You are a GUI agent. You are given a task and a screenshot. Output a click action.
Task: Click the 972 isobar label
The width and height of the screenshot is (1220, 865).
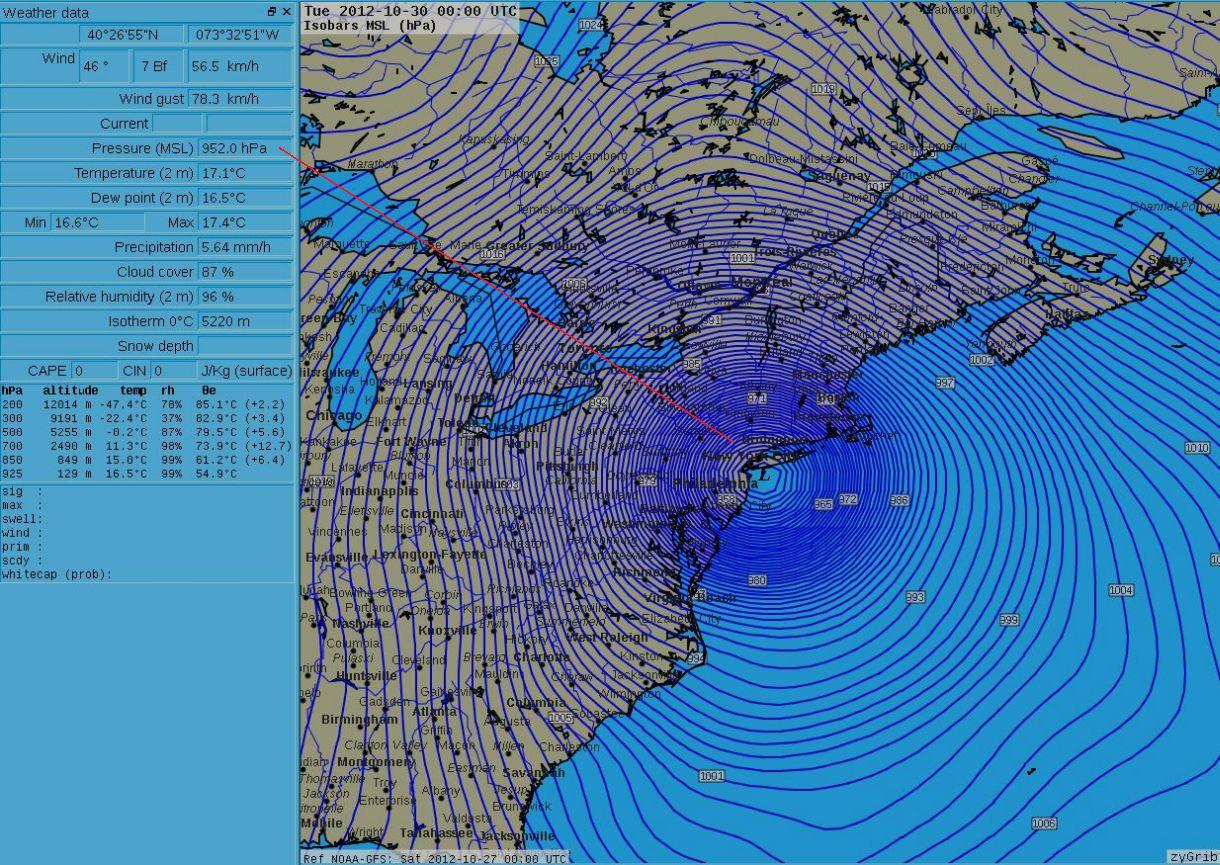pos(848,499)
